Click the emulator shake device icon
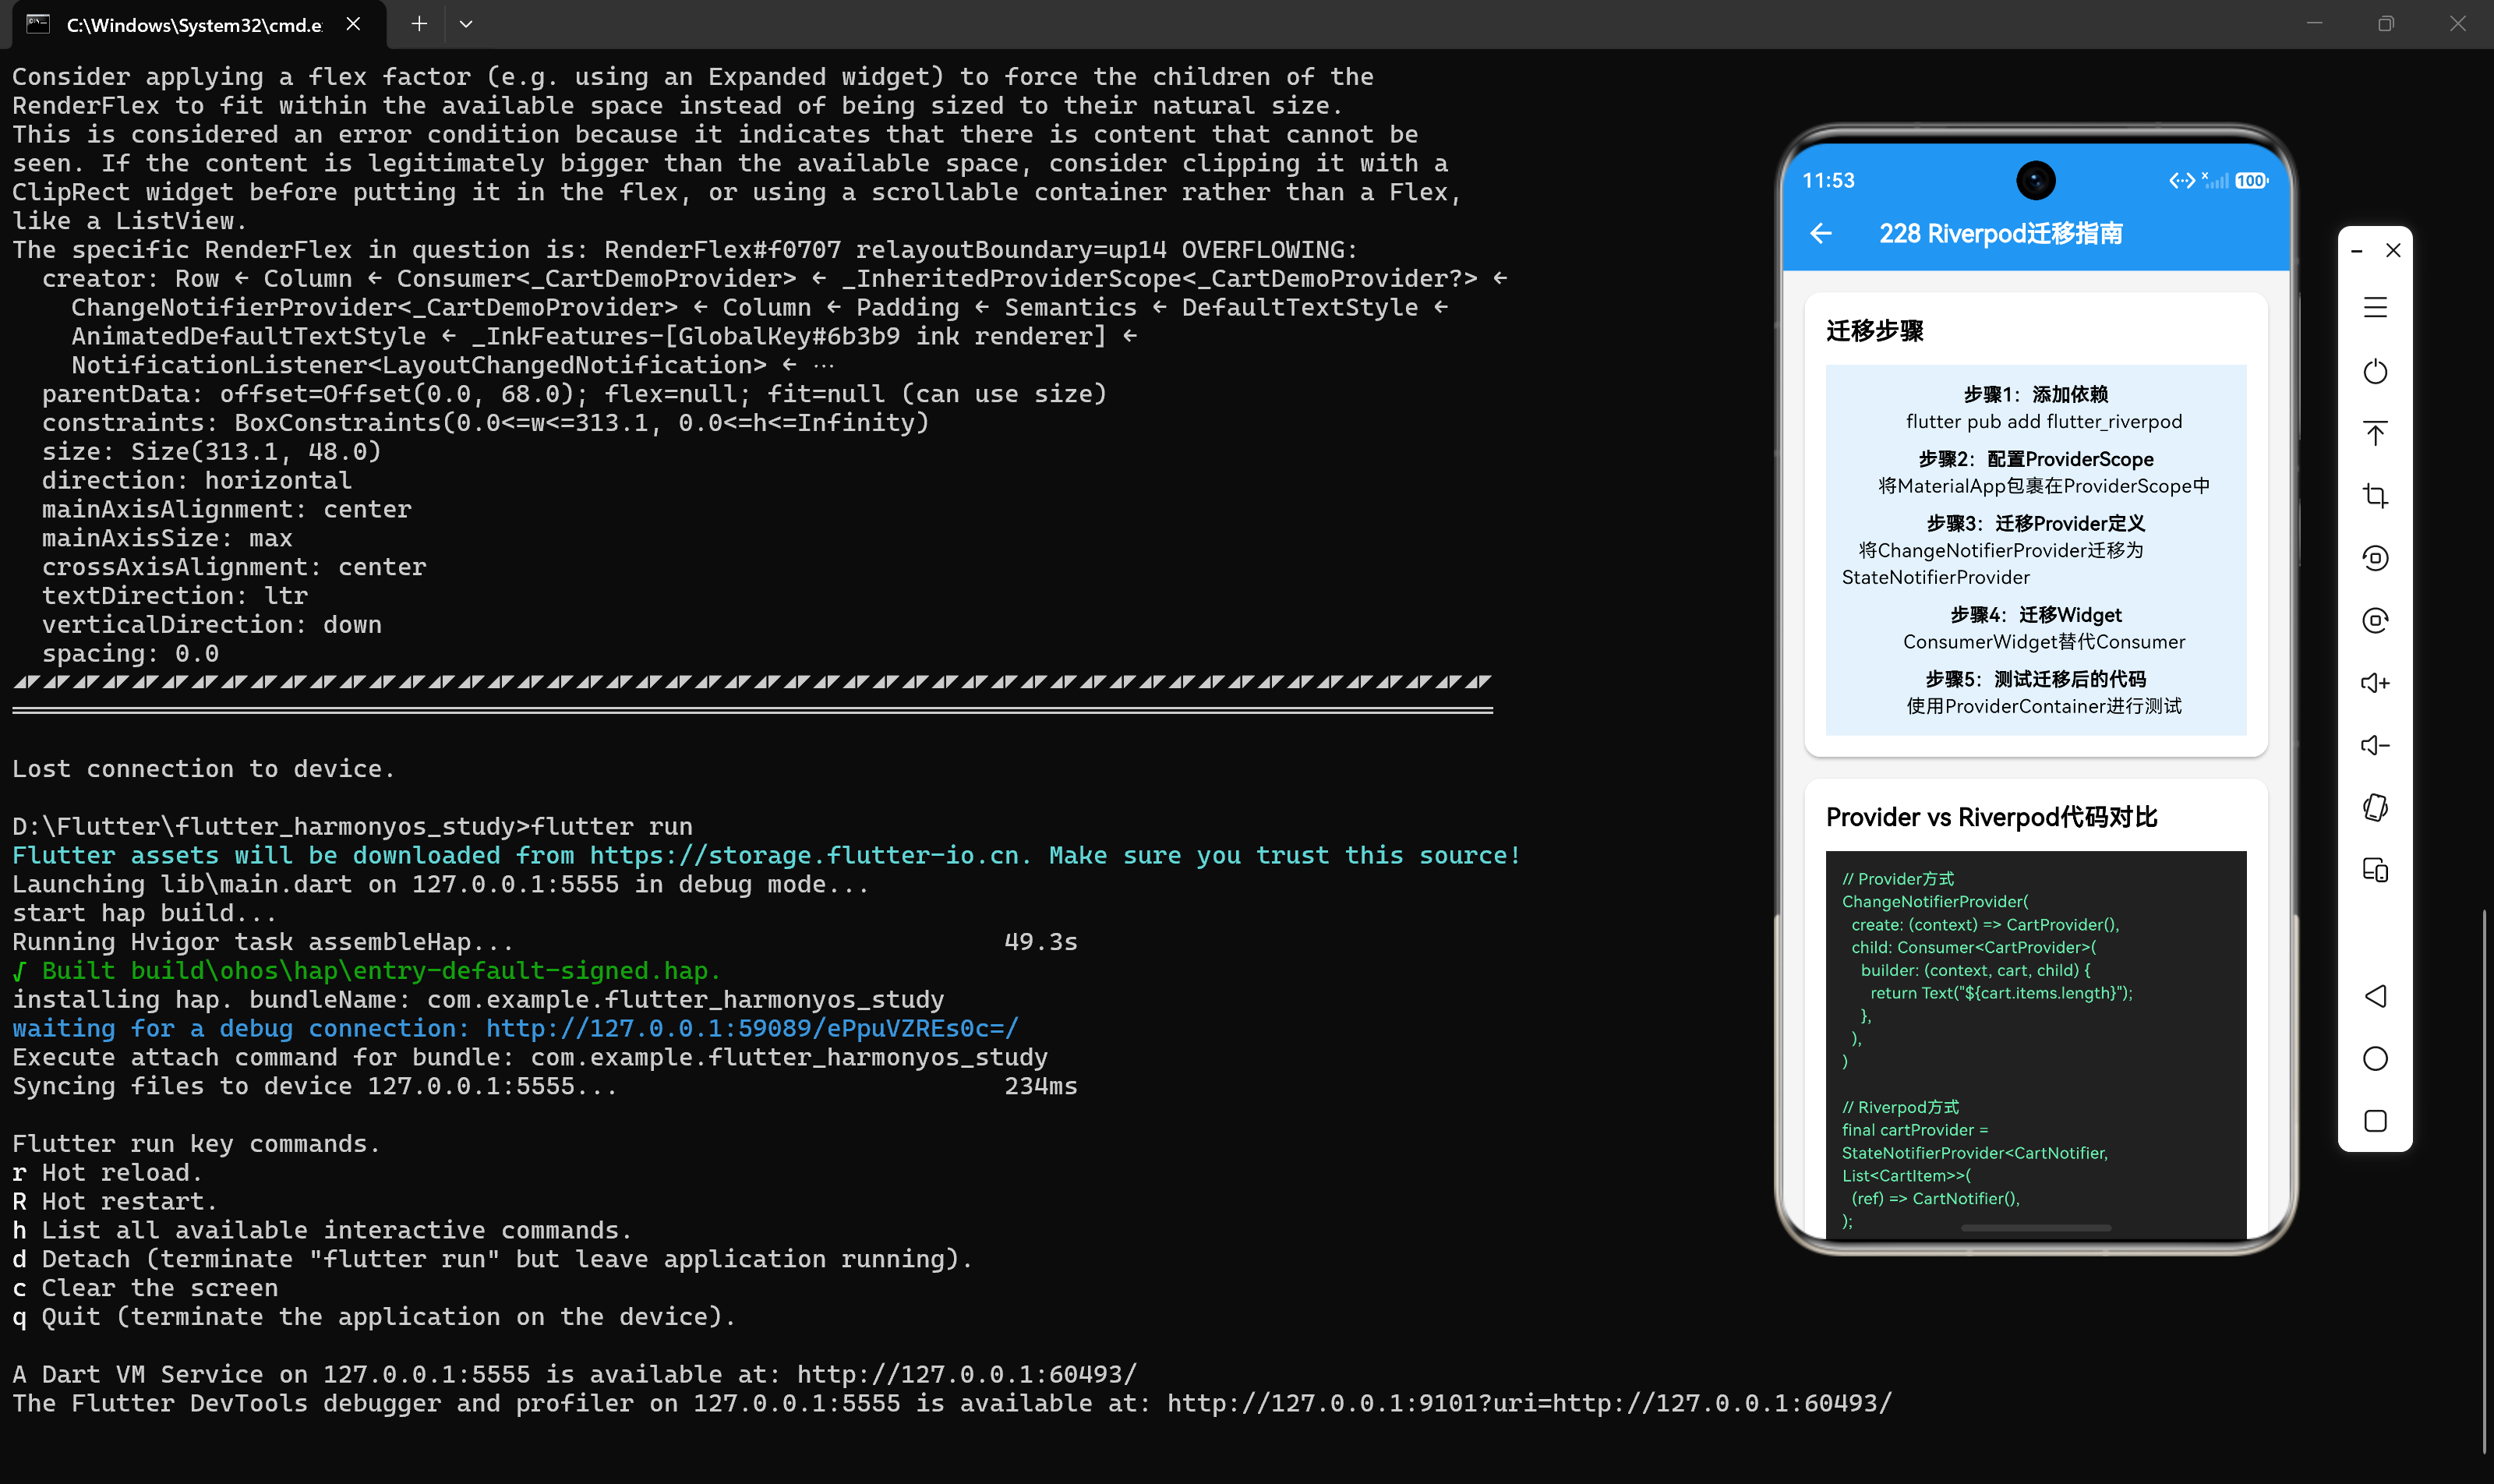The width and height of the screenshot is (2494, 1484). [2375, 807]
